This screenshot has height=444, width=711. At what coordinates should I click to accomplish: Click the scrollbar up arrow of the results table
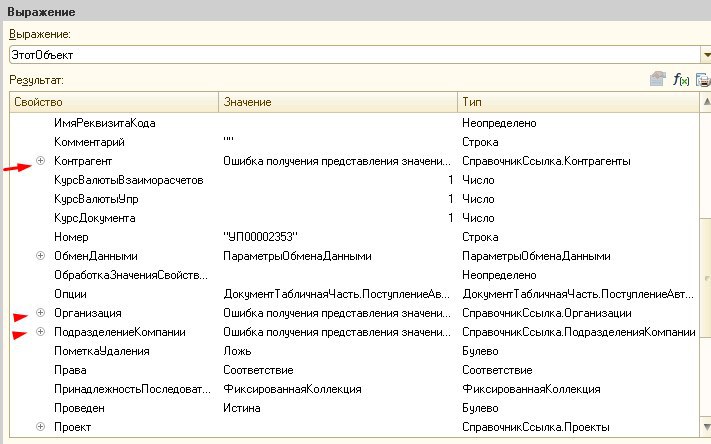coord(706,102)
